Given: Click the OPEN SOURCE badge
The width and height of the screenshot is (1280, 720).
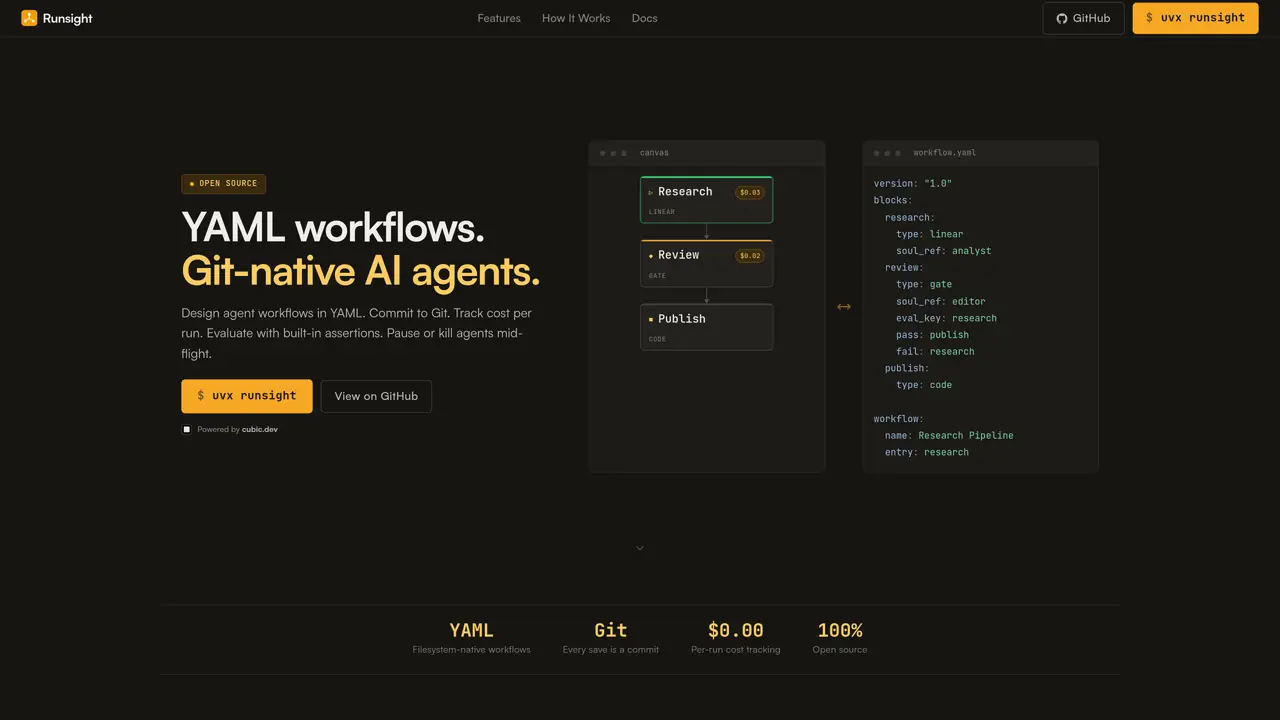Looking at the screenshot, I should pos(223,184).
